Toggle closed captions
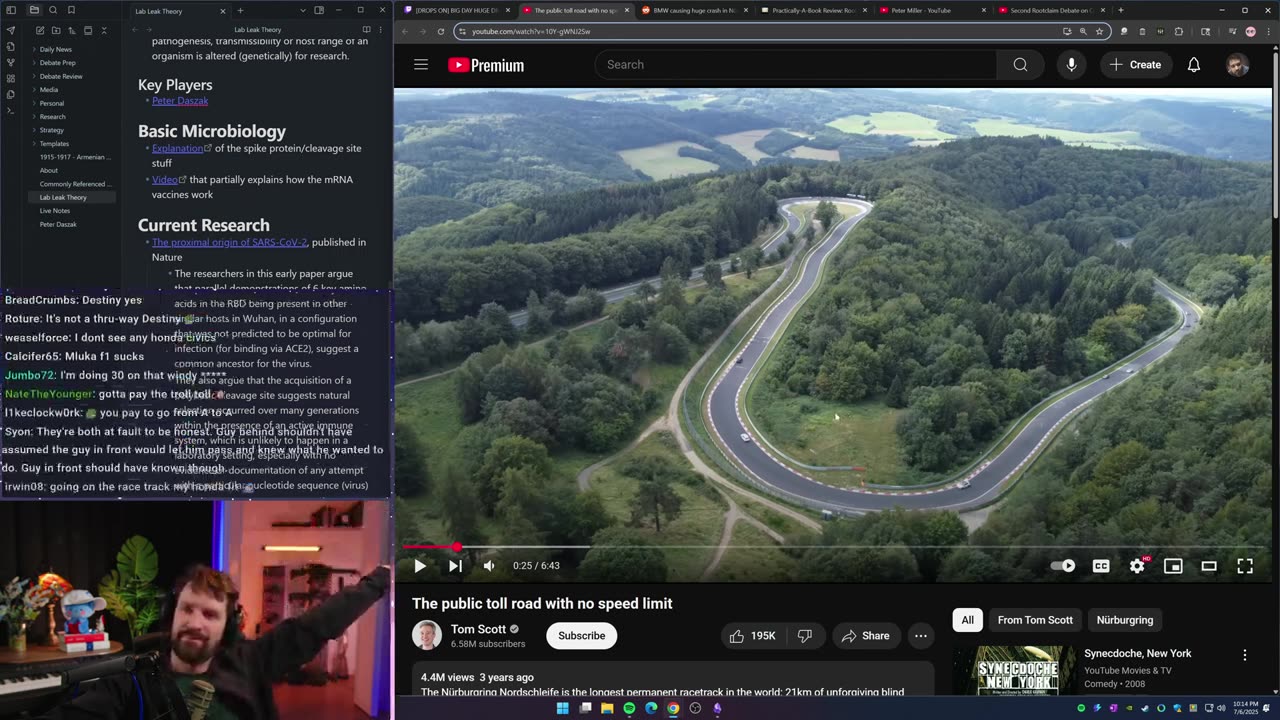1280x720 pixels. click(x=1101, y=566)
